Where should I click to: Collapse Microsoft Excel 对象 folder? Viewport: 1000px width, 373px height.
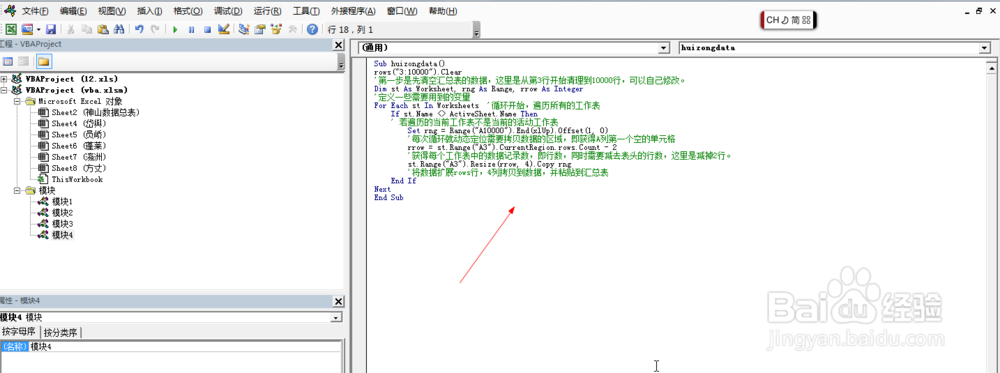pos(18,101)
